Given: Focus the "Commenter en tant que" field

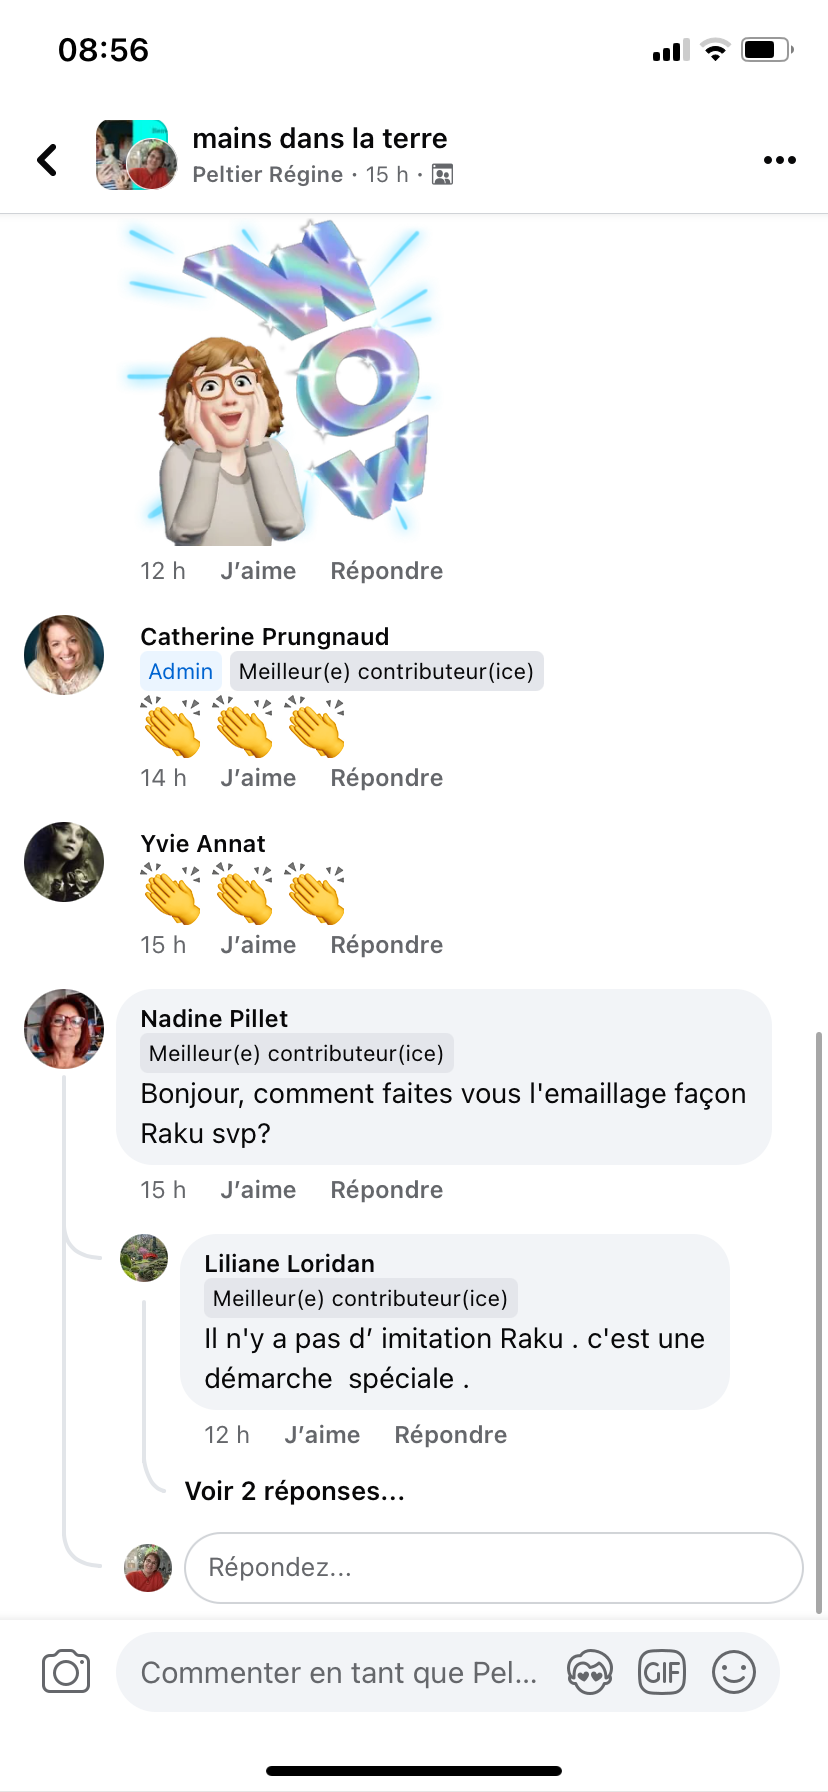Looking at the screenshot, I should pyautogui.click(x=340, y=1672).
